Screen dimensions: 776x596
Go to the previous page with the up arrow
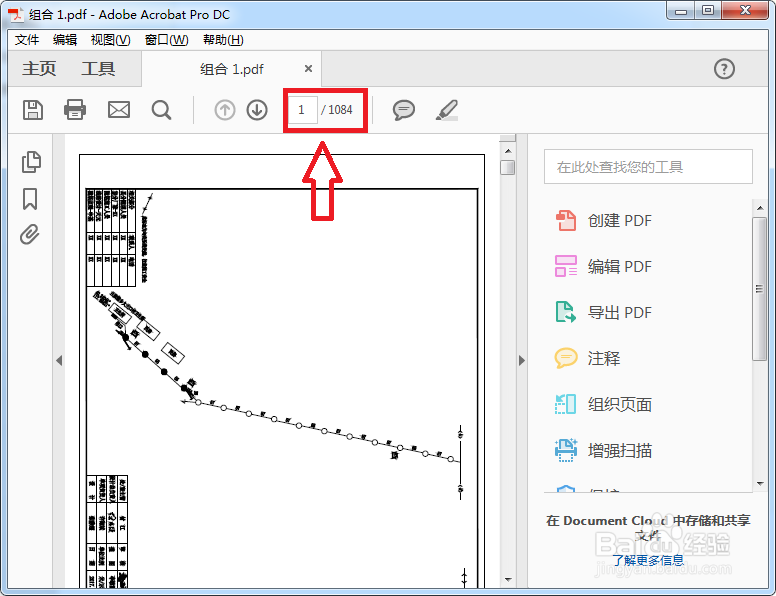pos(225,110)
